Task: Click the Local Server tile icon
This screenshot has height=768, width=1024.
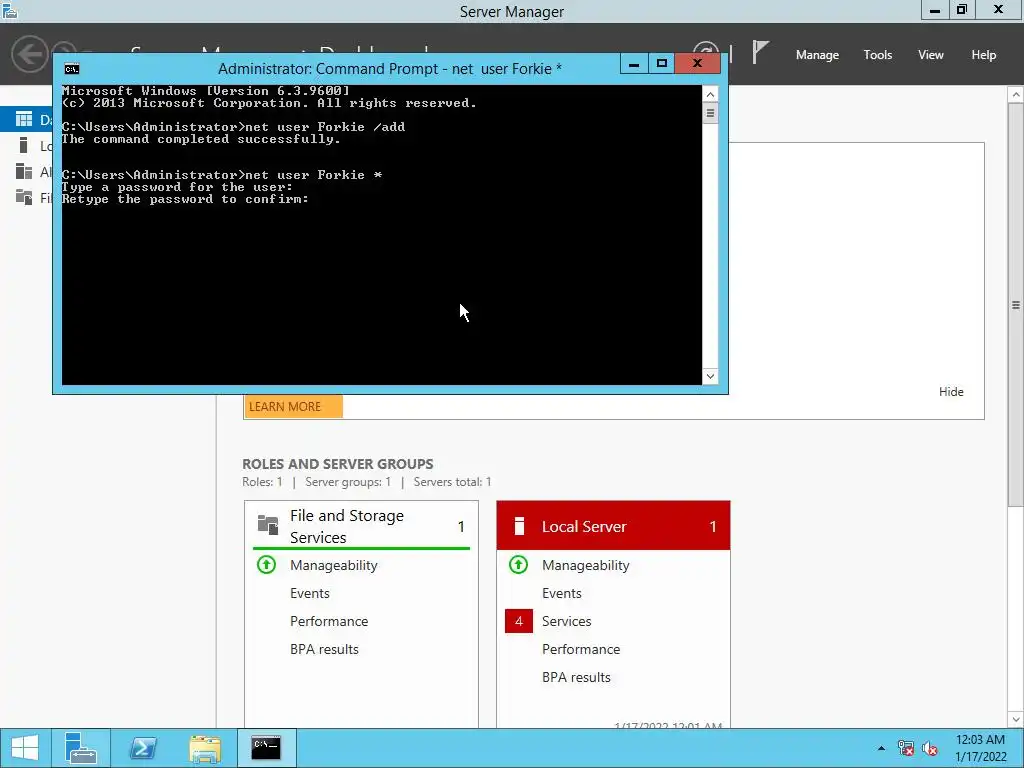Action: [x=519, y=526]
